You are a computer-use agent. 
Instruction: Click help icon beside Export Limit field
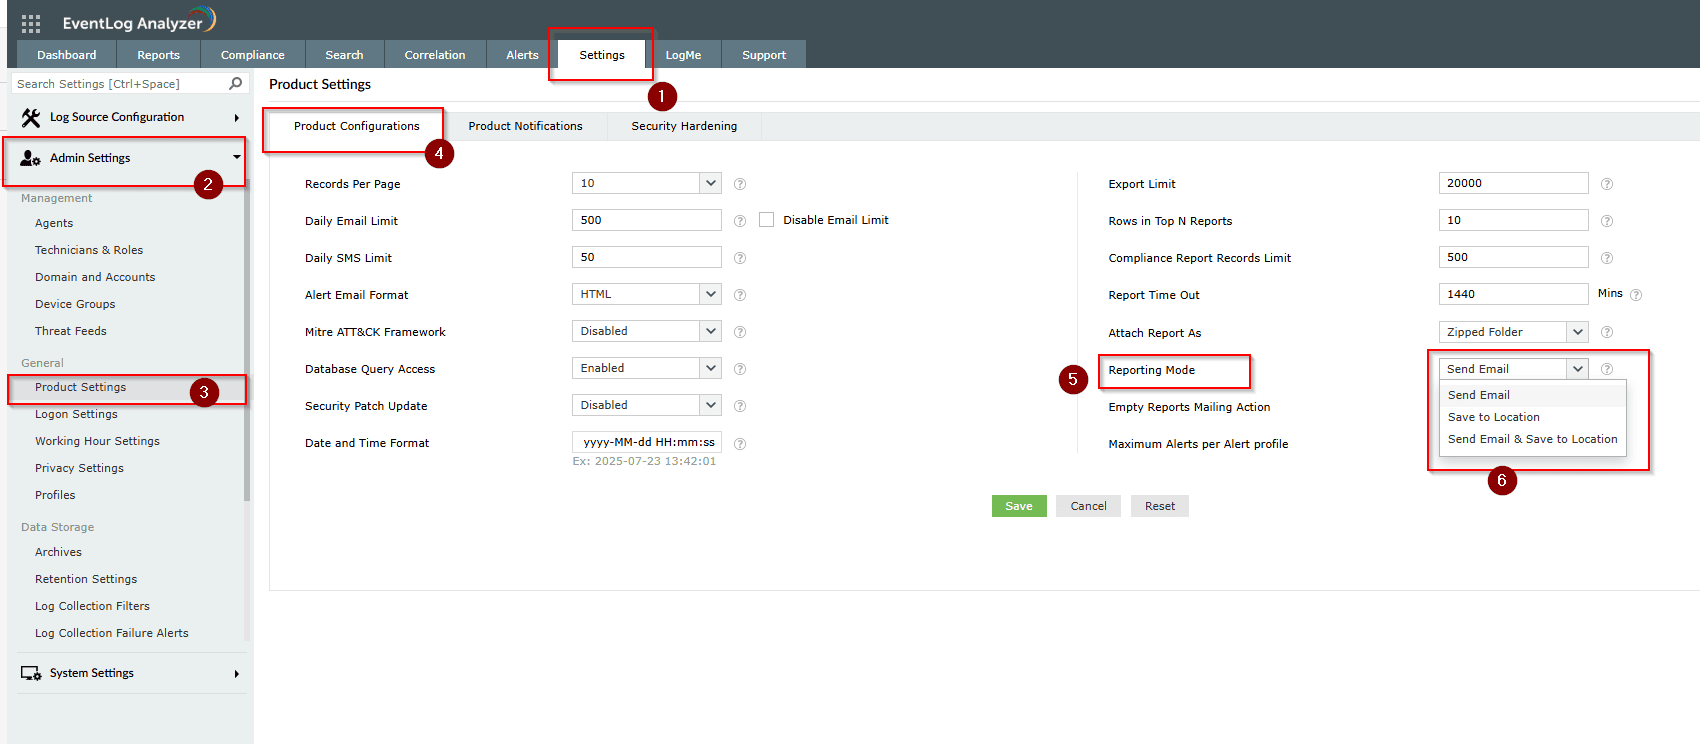(x=1607, y=184)
